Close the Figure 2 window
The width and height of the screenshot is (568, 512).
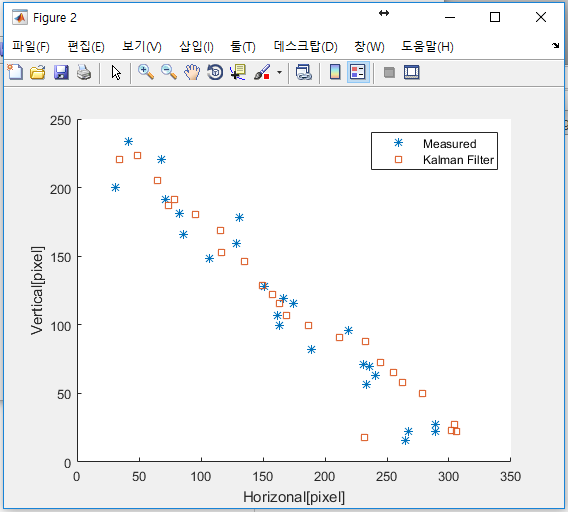(x=541, y=17)
